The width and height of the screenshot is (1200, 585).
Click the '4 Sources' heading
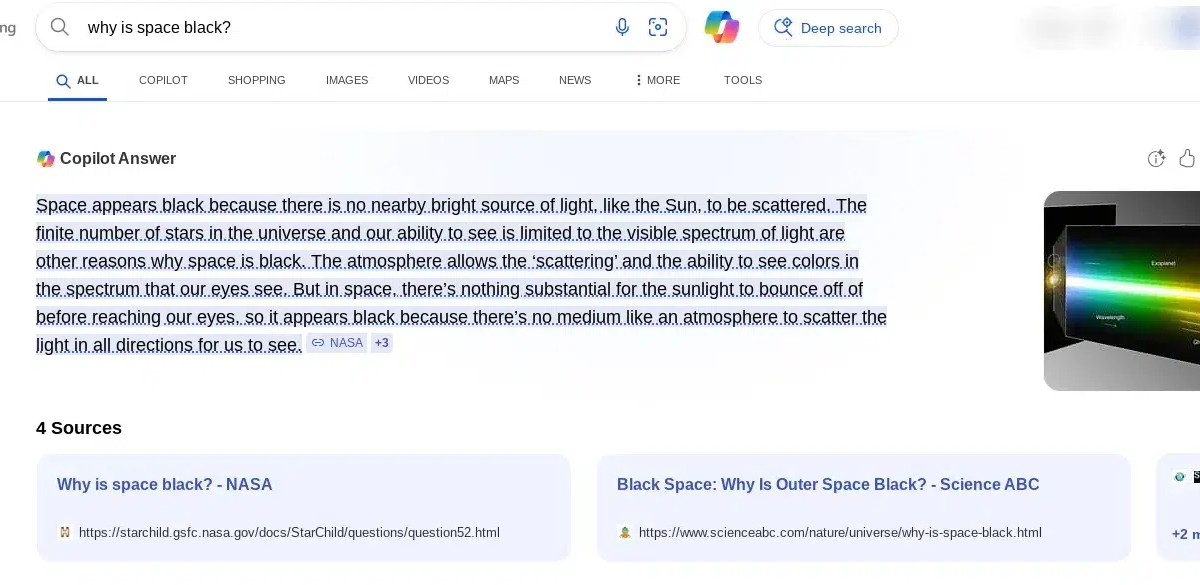point(79,428)
